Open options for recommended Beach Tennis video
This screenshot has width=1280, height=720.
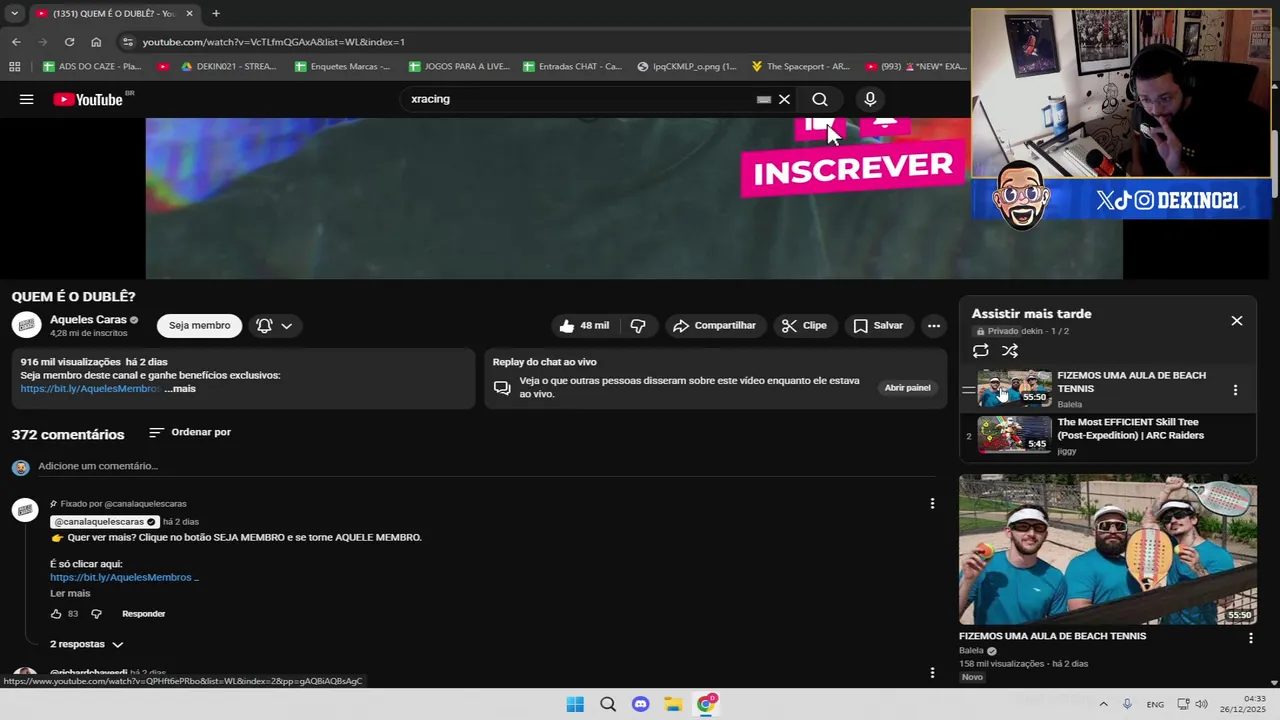click(1251, 637)
